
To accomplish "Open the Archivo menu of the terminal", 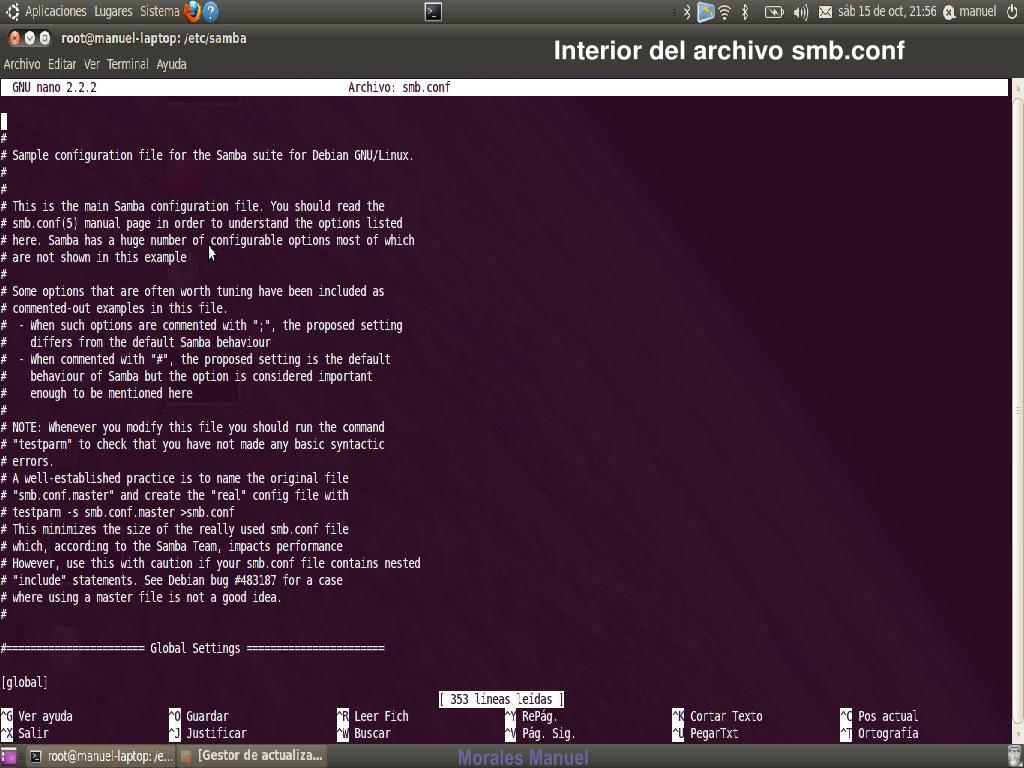I will coord(22,64).
